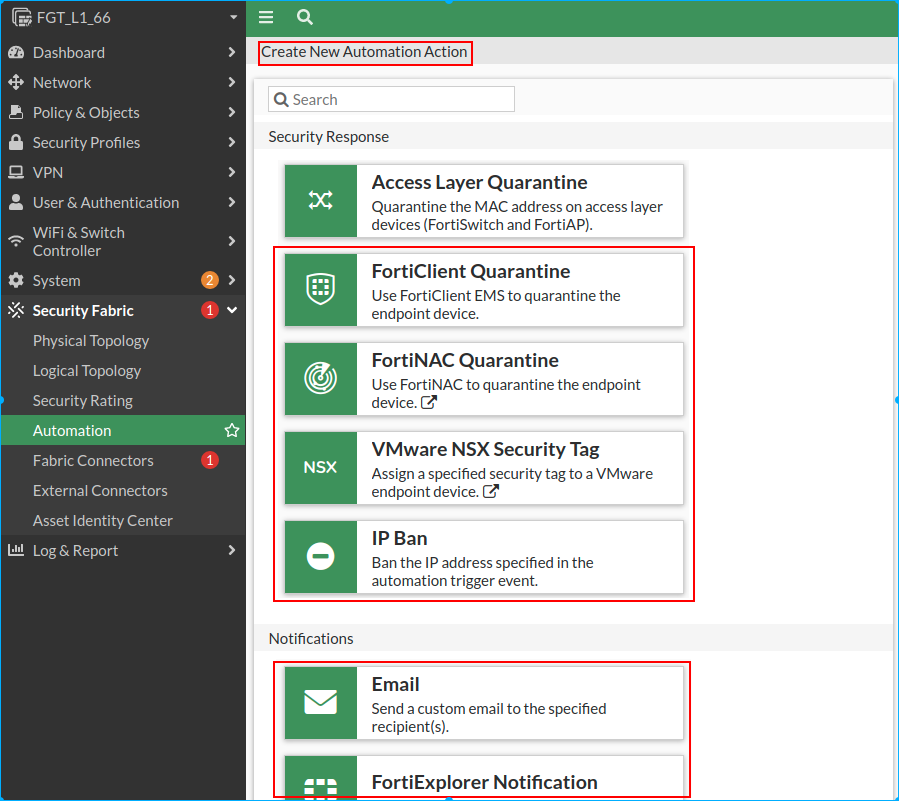Image resolution: width=899 pixels, height=801 pixels.
Task: Click the Email envelope icon
Action: click(320, 703)
